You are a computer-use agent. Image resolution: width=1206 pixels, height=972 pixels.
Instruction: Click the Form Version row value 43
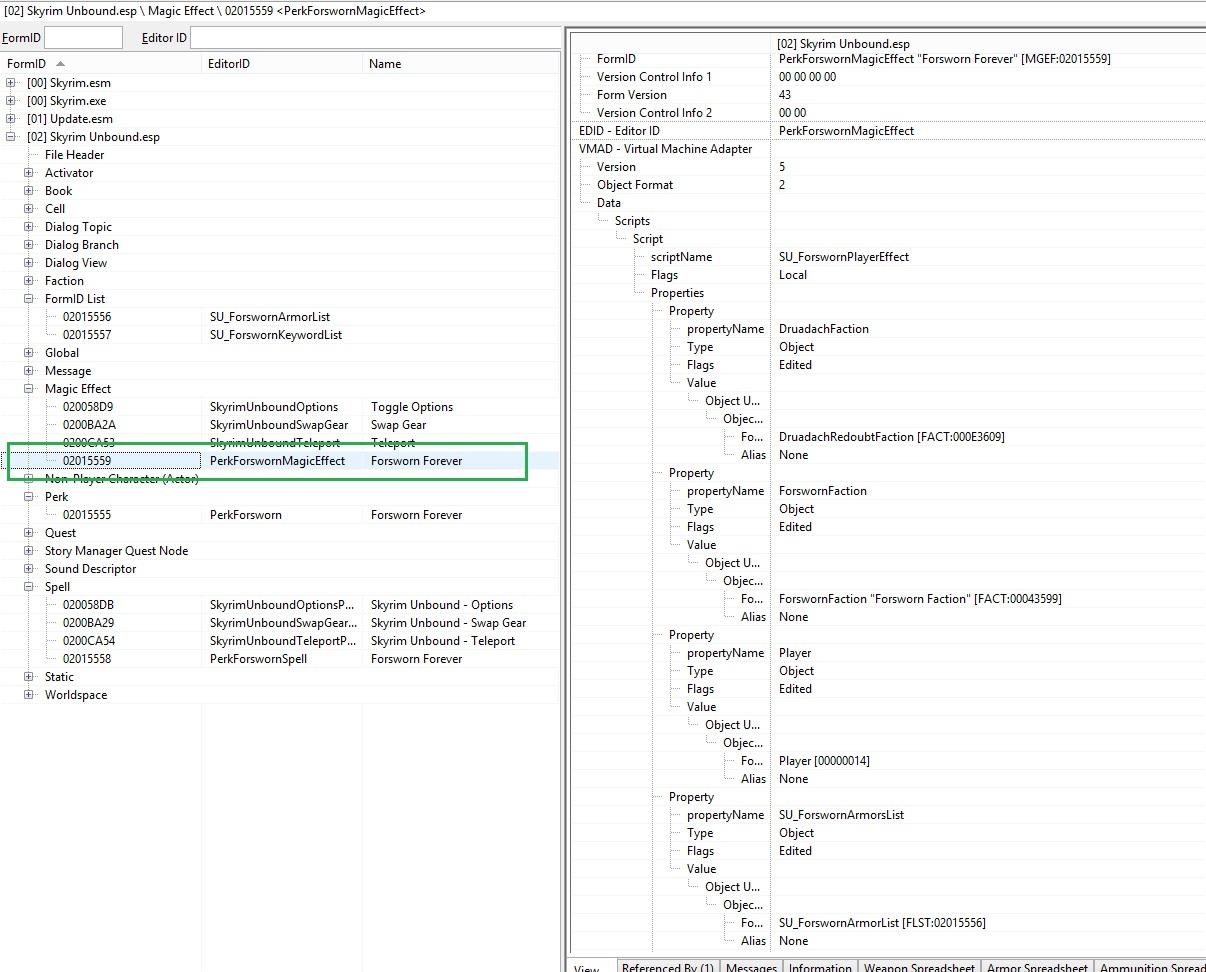[x=785, y=95]
